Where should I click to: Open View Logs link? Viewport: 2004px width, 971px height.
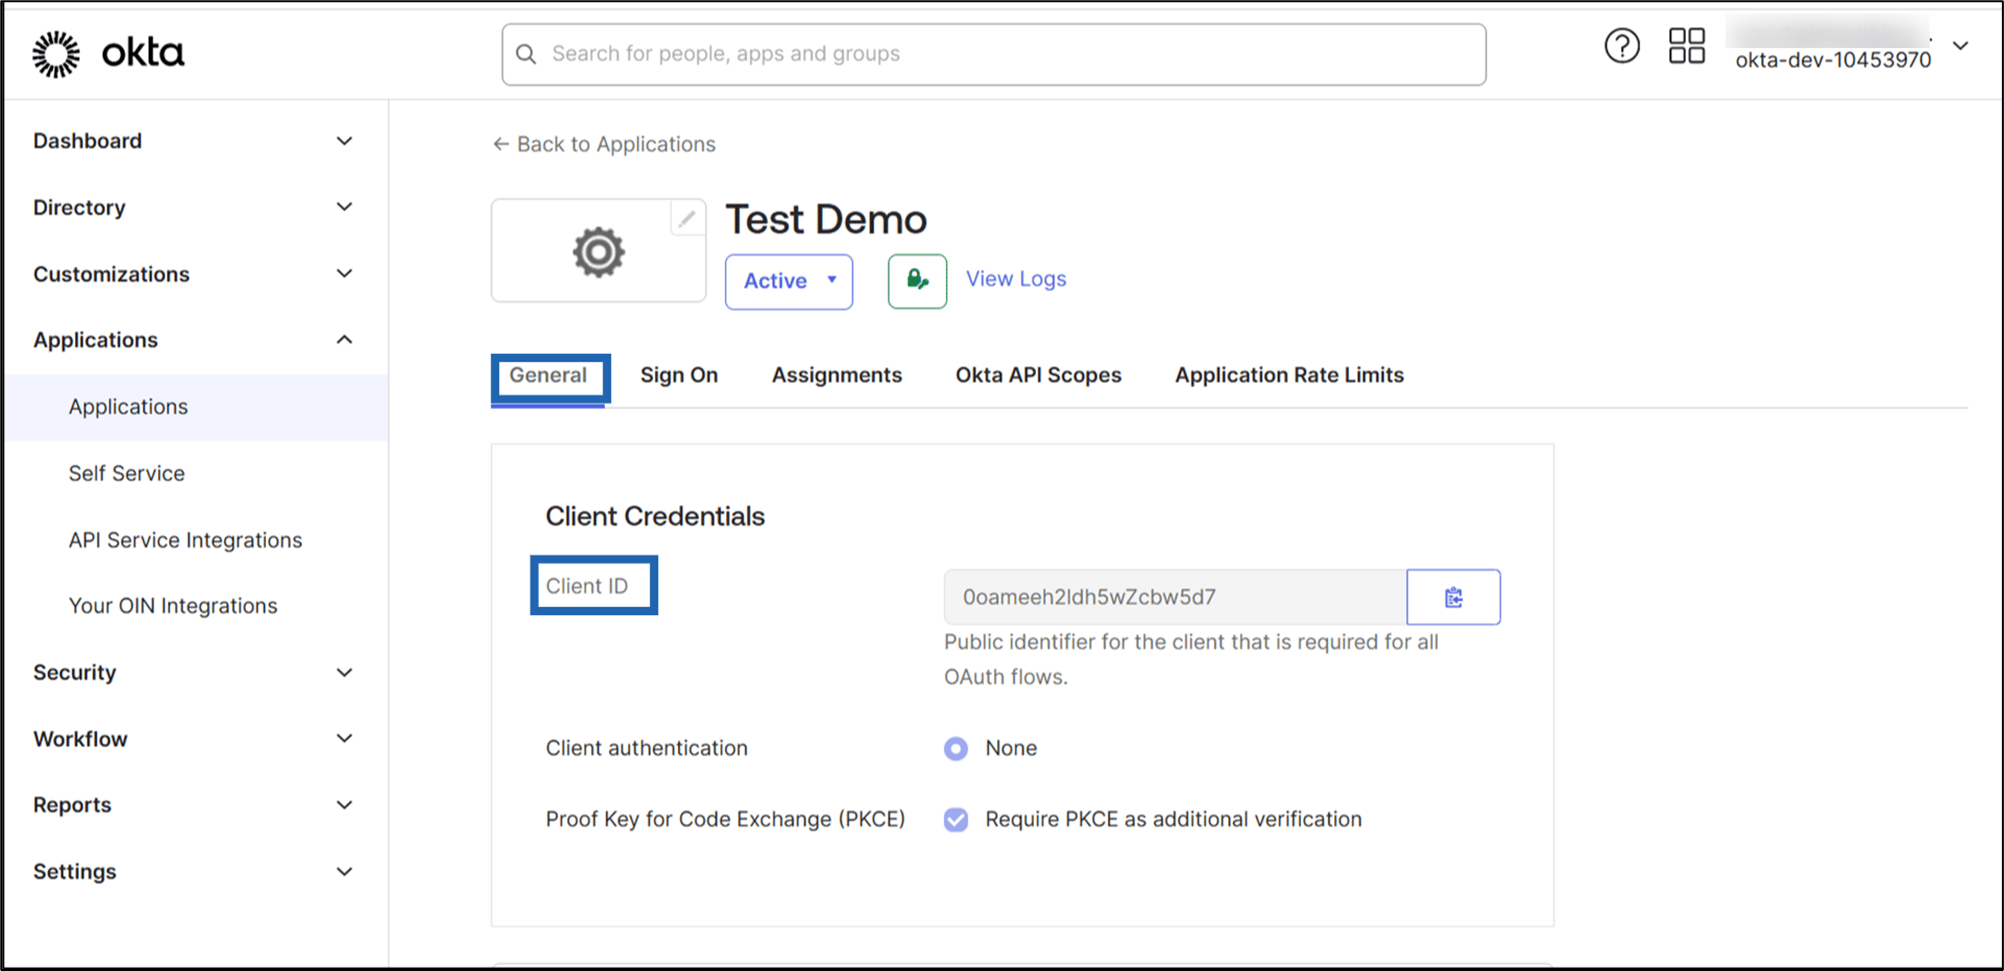(1016, 279)
